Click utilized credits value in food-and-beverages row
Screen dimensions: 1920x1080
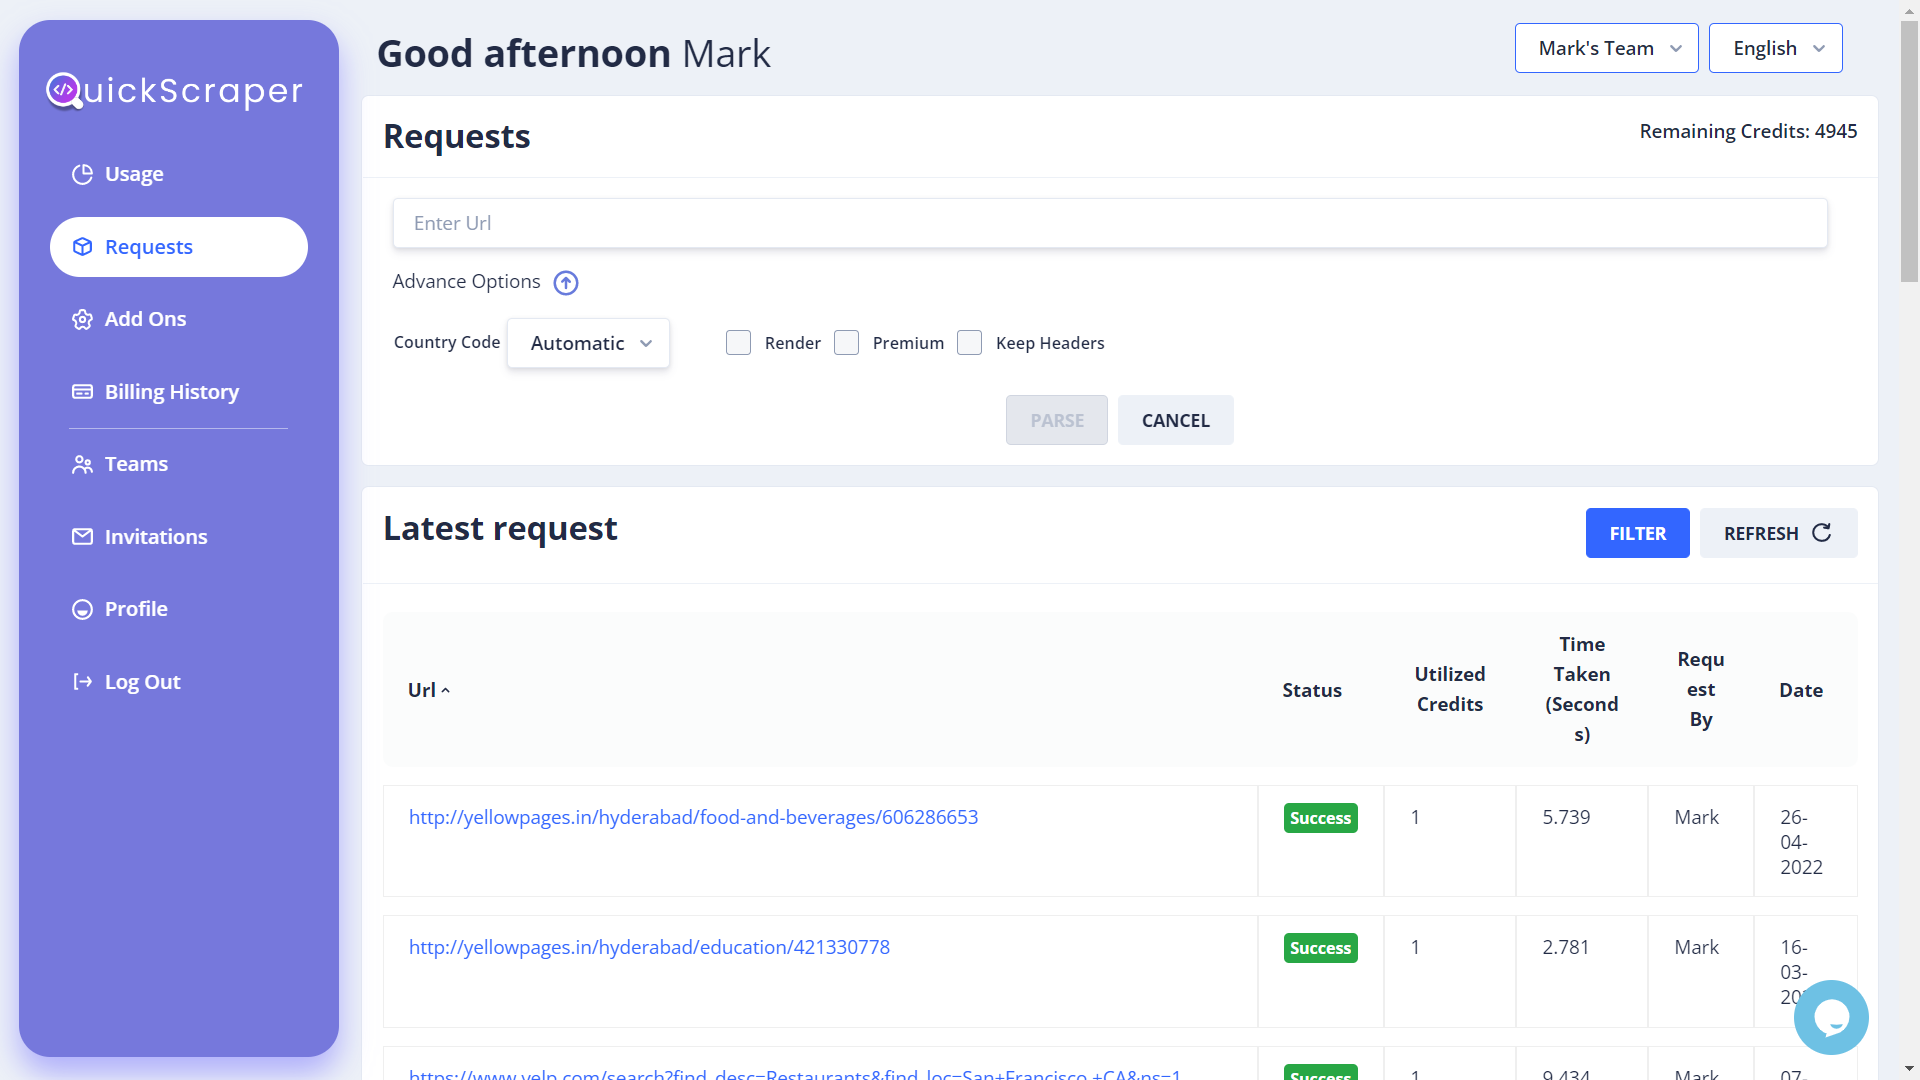pos(1415,817)
